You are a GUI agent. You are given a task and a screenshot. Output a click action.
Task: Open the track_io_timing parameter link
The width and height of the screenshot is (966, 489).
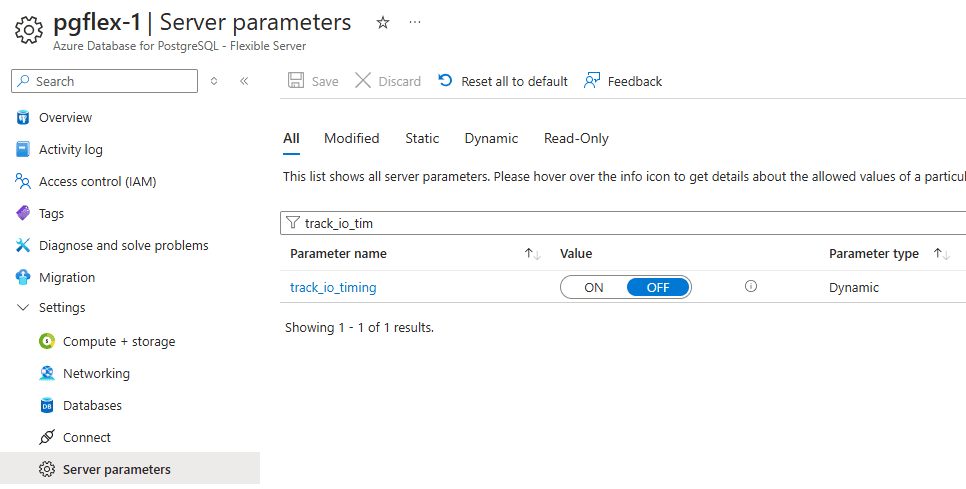333,288
